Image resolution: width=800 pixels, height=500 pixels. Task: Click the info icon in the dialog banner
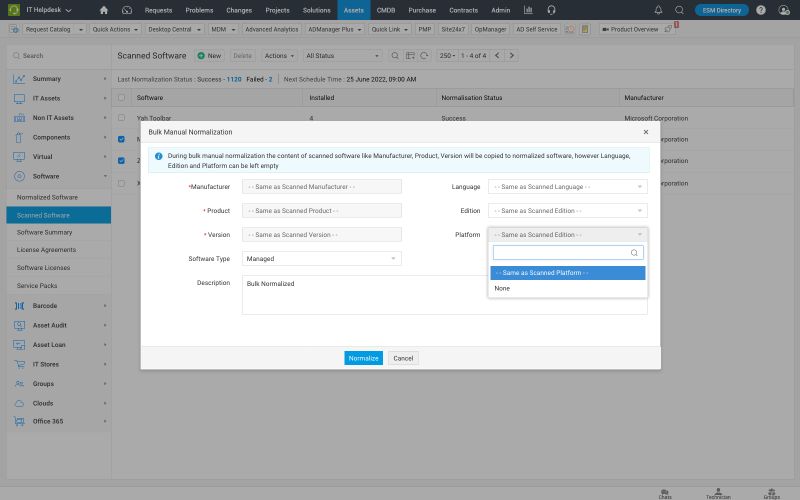pyautogui.click(x=158, y=156)
